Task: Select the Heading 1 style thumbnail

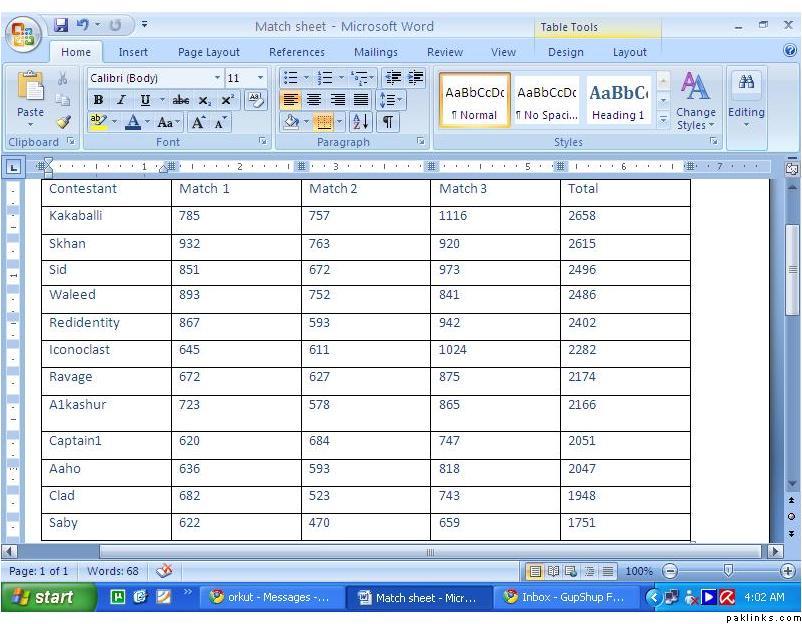Action: coord(617,101)
